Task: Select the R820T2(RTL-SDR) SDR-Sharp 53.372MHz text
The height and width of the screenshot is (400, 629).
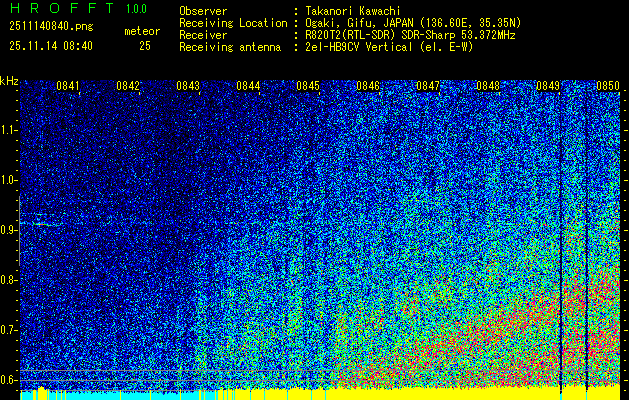Action: [410, 35]
